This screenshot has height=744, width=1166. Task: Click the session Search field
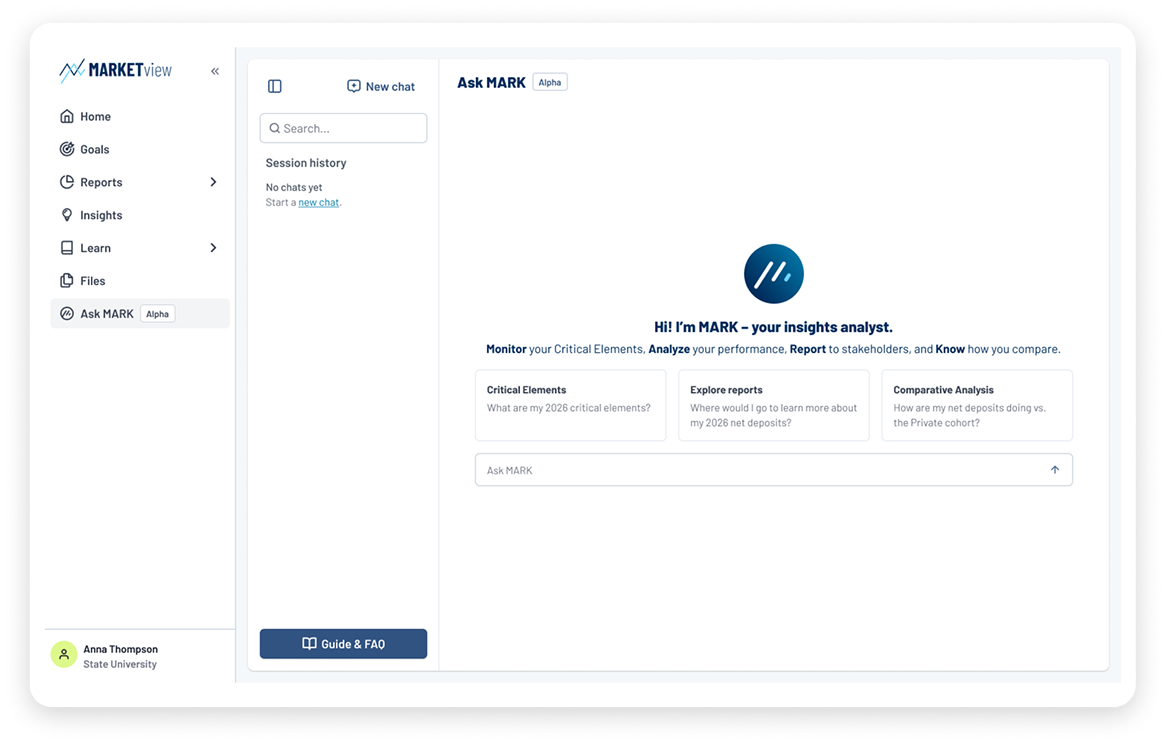pyautogui.click(x=344, y=128)
